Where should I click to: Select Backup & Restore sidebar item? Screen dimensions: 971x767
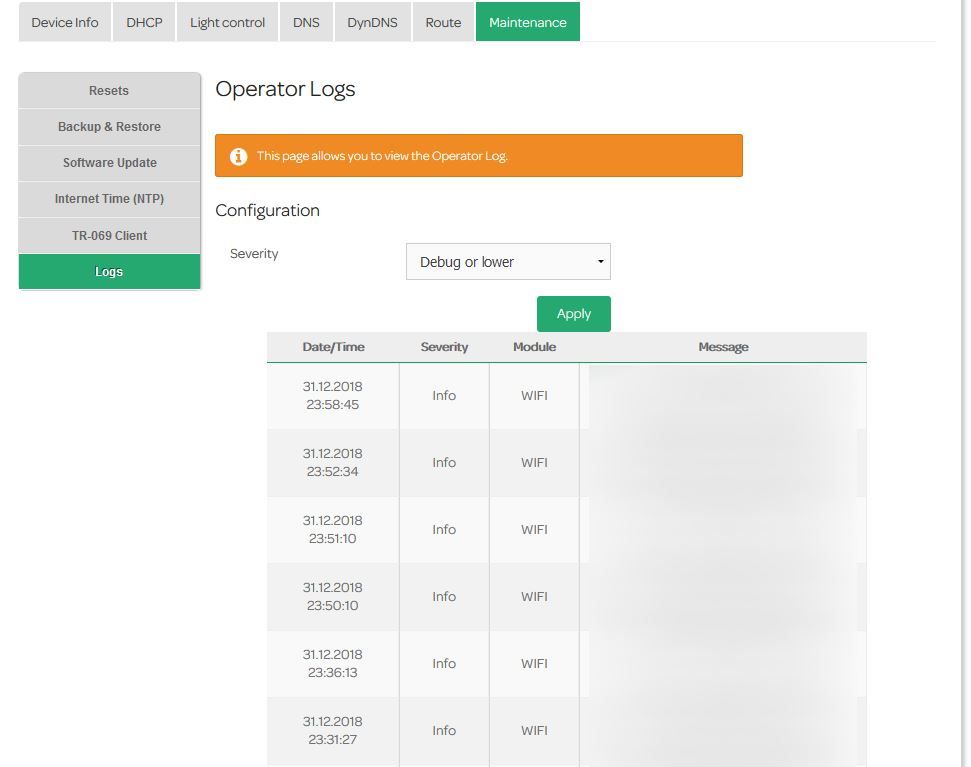point(109,127)
